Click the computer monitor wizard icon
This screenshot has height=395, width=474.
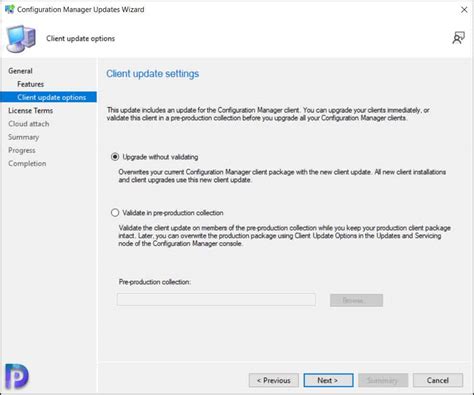click(x=21, y=39)
